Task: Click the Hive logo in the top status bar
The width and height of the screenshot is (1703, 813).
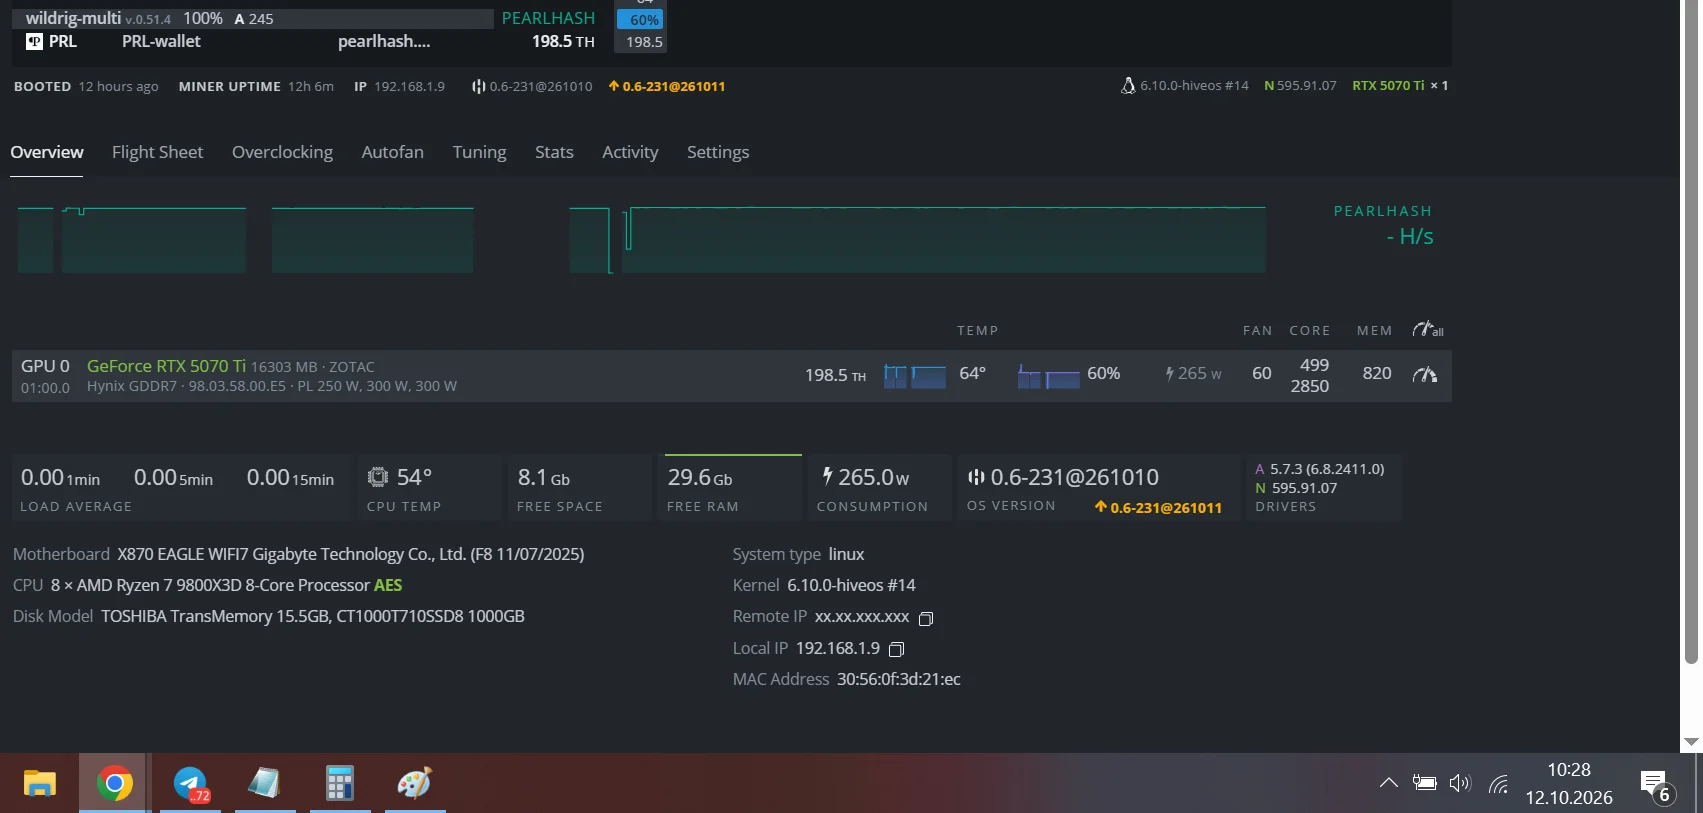Action: pyautogui.click(x=479, y=86)
